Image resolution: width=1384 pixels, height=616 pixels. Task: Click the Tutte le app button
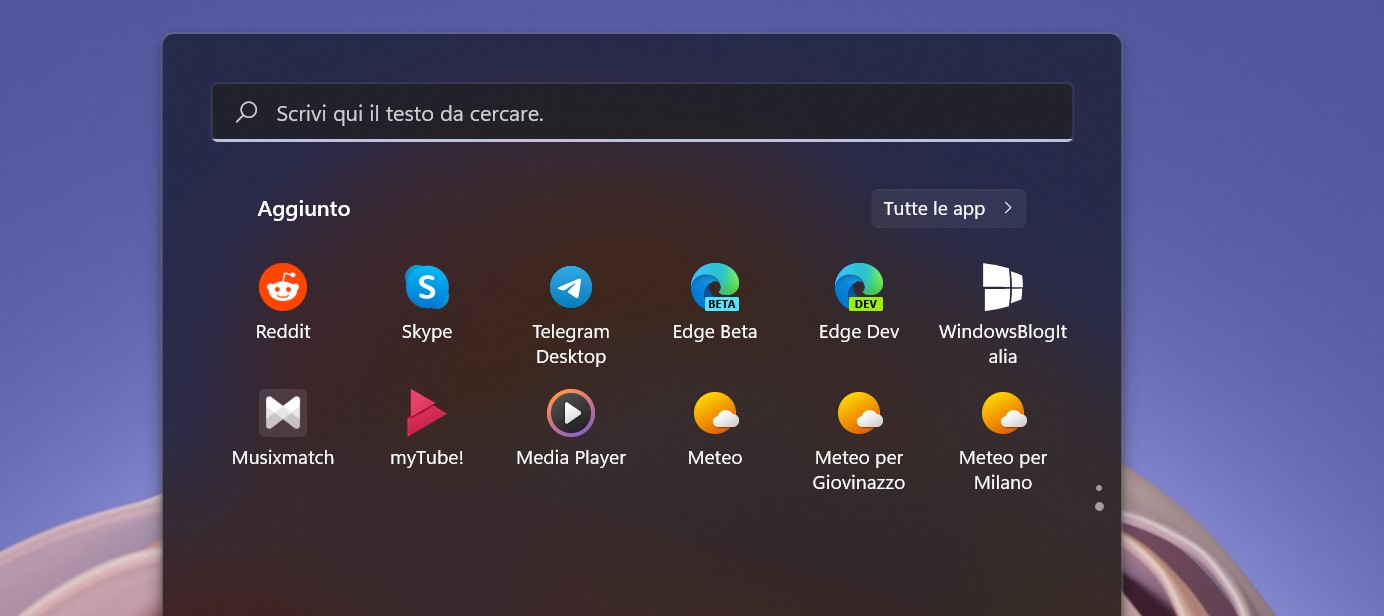[x=949, y=209]
